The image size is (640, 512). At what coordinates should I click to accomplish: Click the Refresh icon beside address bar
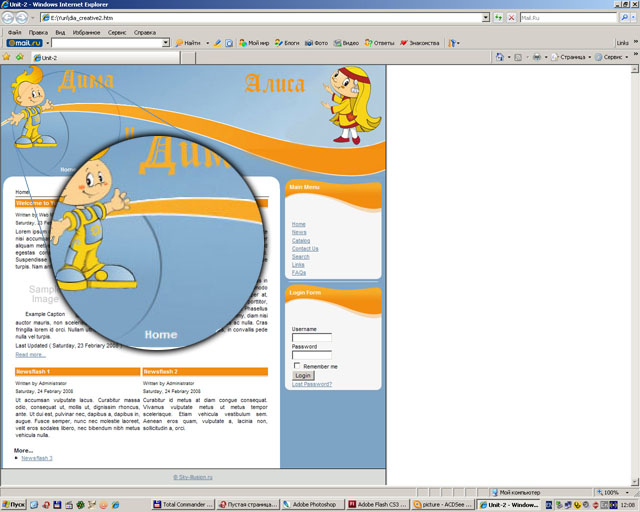[x=498, y=18]
